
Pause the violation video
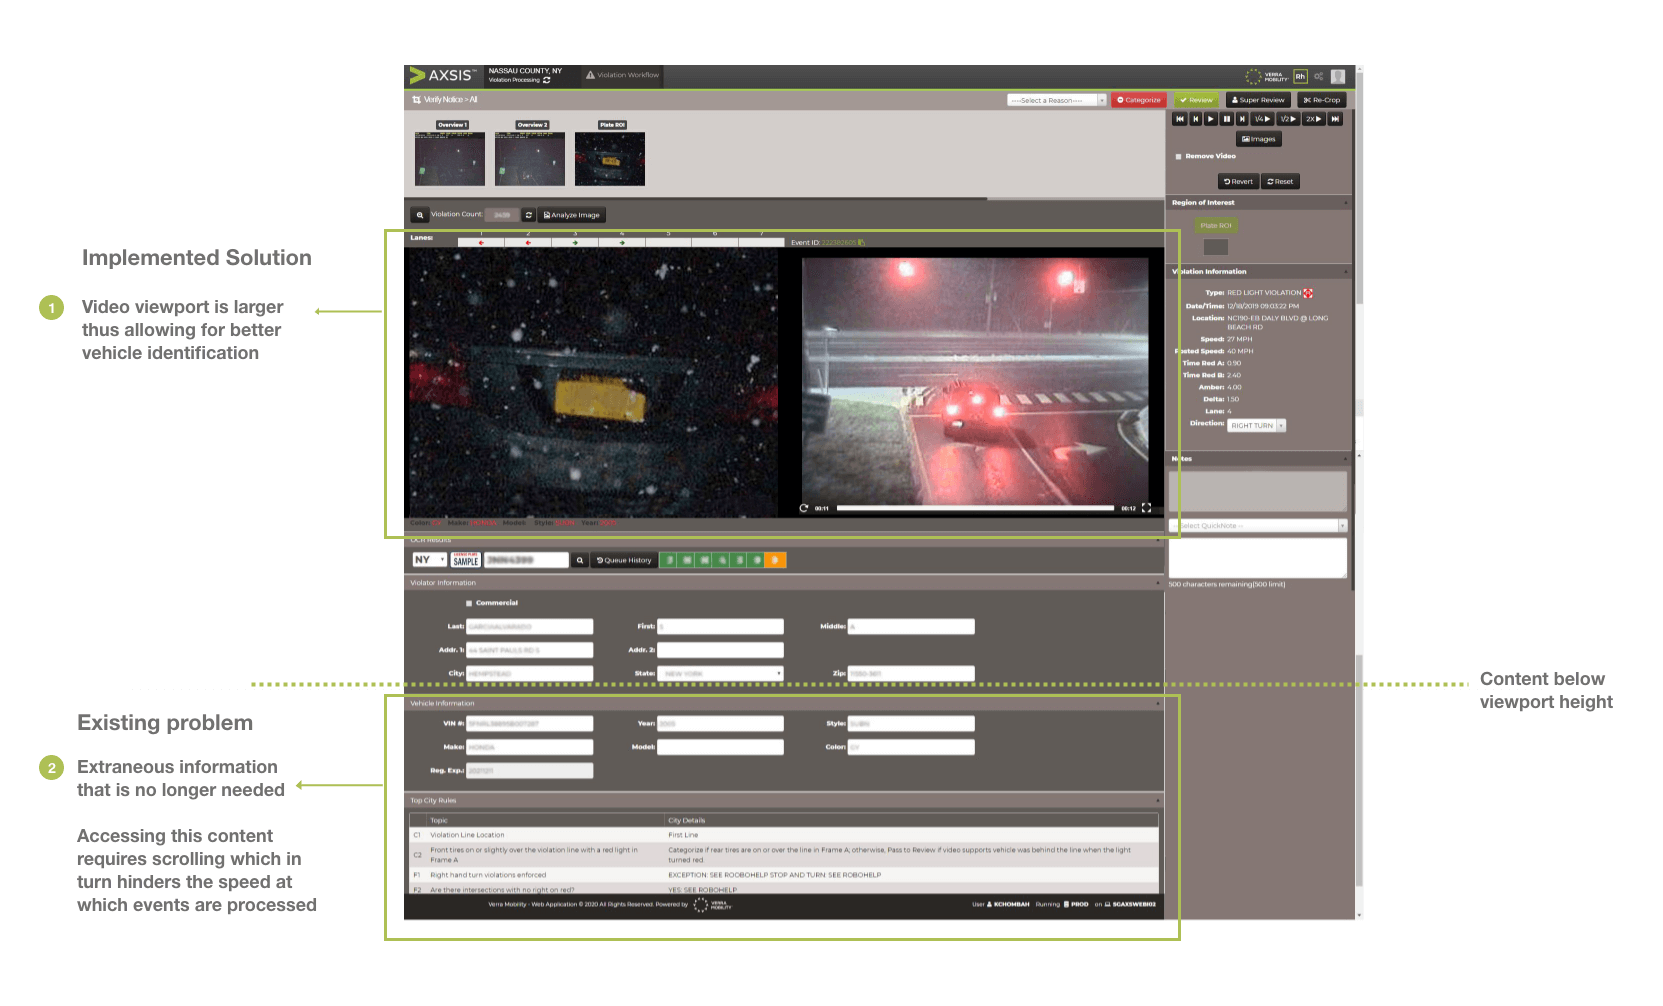point(1227,119)
